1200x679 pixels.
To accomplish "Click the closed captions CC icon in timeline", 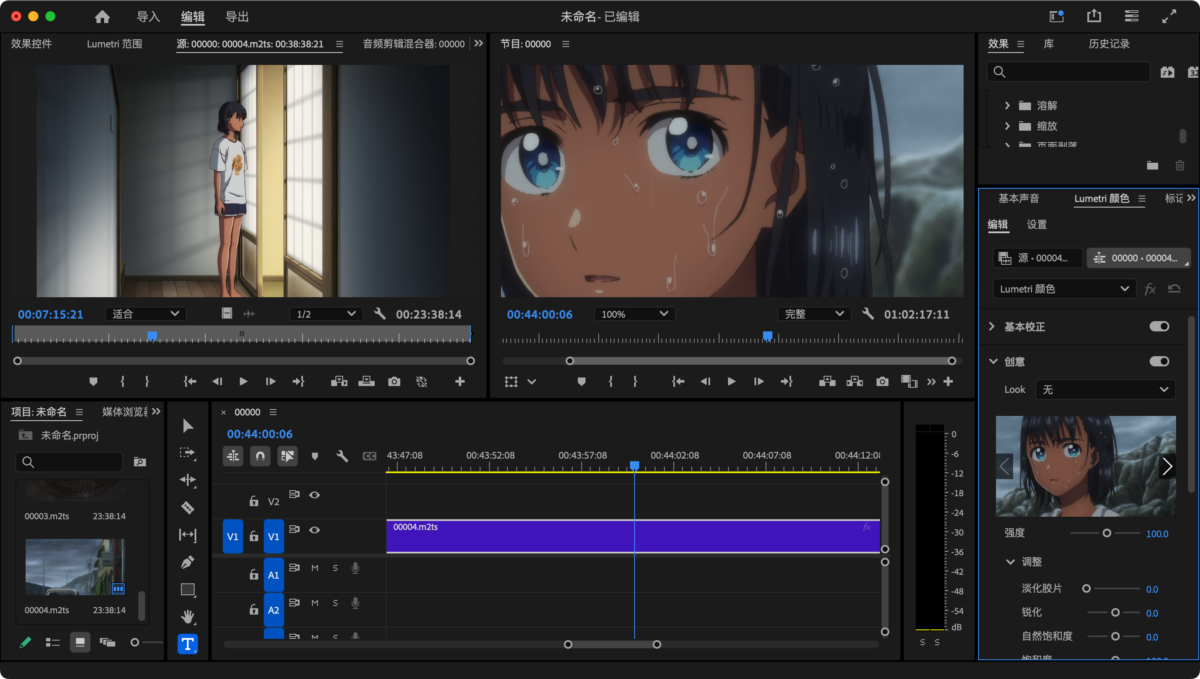I will (369, 456).
